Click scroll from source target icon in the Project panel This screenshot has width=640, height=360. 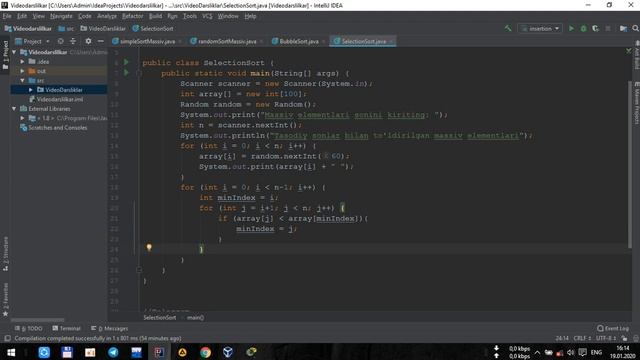pyautogui.click(x=60, y=41)
